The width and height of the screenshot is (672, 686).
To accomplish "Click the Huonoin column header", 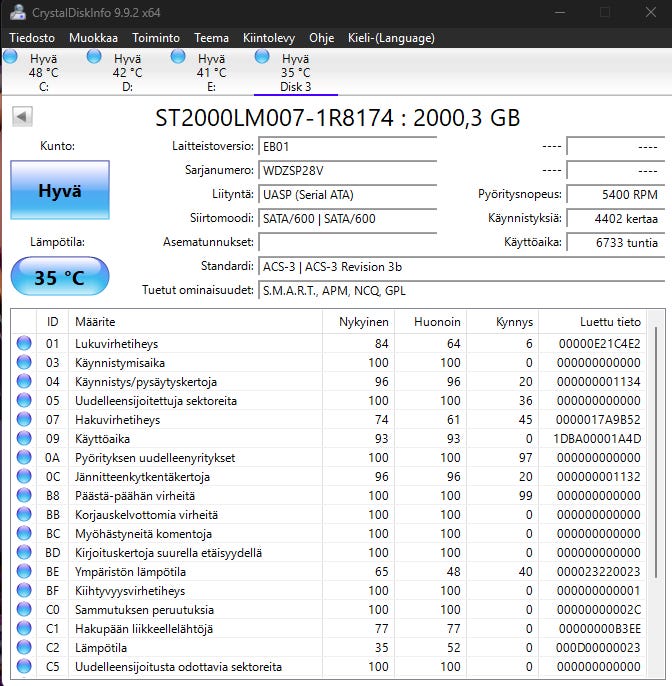I will point(430,322).
